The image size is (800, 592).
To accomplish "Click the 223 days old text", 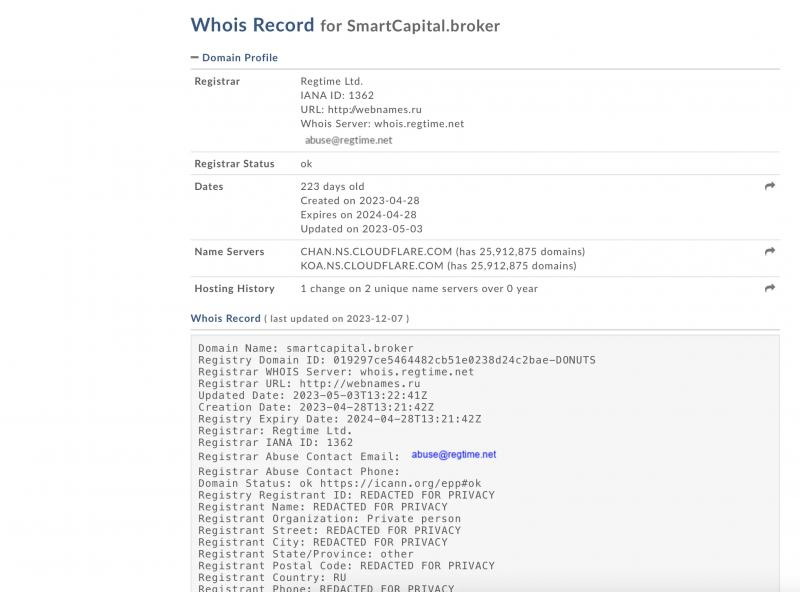I will 332,186.
